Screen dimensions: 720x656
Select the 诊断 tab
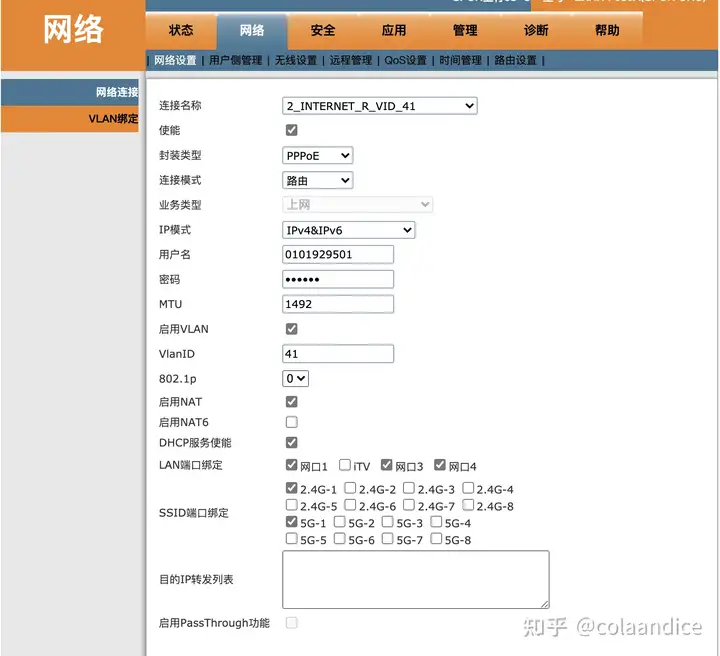(x=536, y=31)
